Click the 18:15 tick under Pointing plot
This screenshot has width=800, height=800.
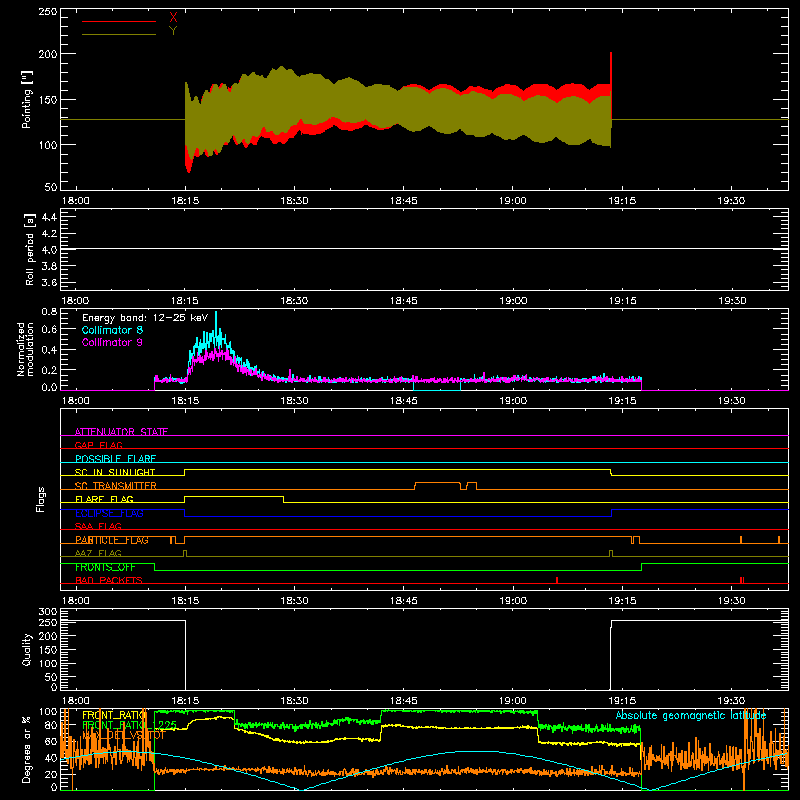pyautogui.click(x=185, y=201)
